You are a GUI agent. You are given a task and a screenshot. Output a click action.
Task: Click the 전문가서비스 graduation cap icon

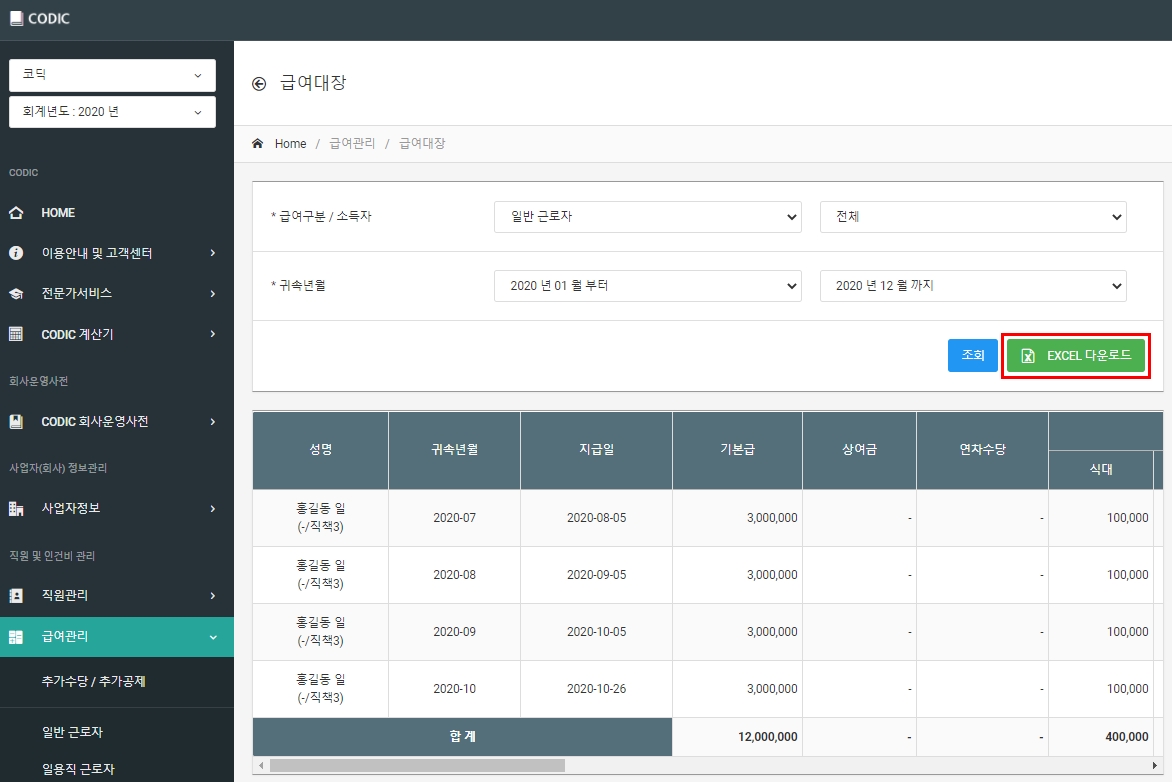[x=16, y=294]
